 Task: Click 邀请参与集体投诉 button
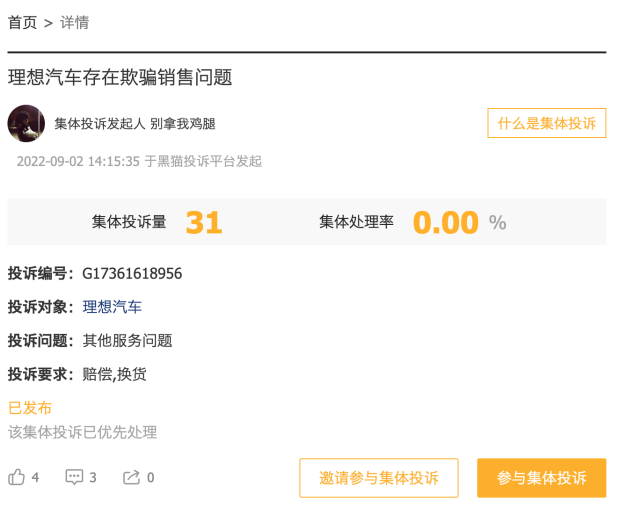pyautogui.click(x=379, y=478)
